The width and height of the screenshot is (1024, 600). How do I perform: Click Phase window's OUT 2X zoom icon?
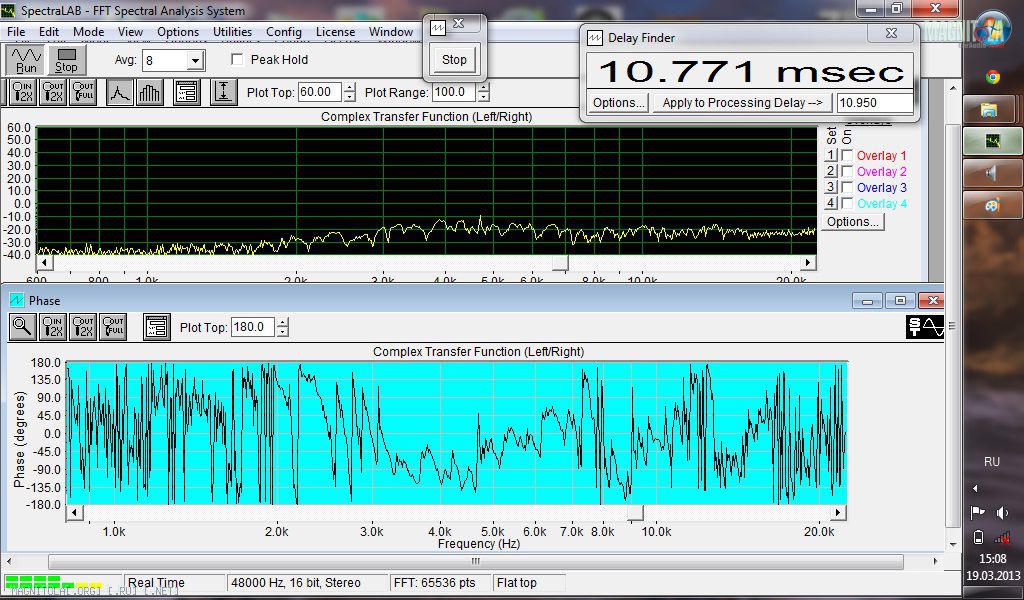click(83, 326)
